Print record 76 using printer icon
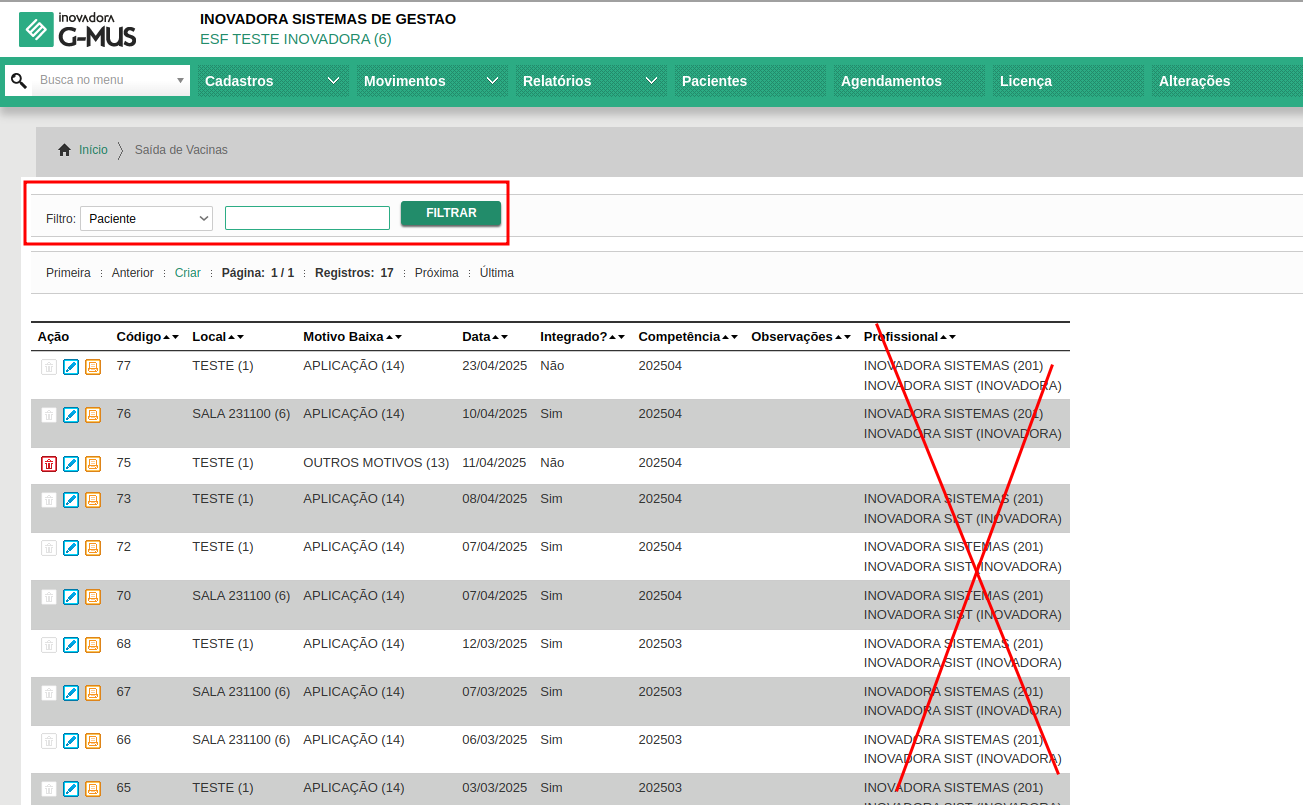The height and width of the screenshot is (805, 1303). click(x=93, y=415)
